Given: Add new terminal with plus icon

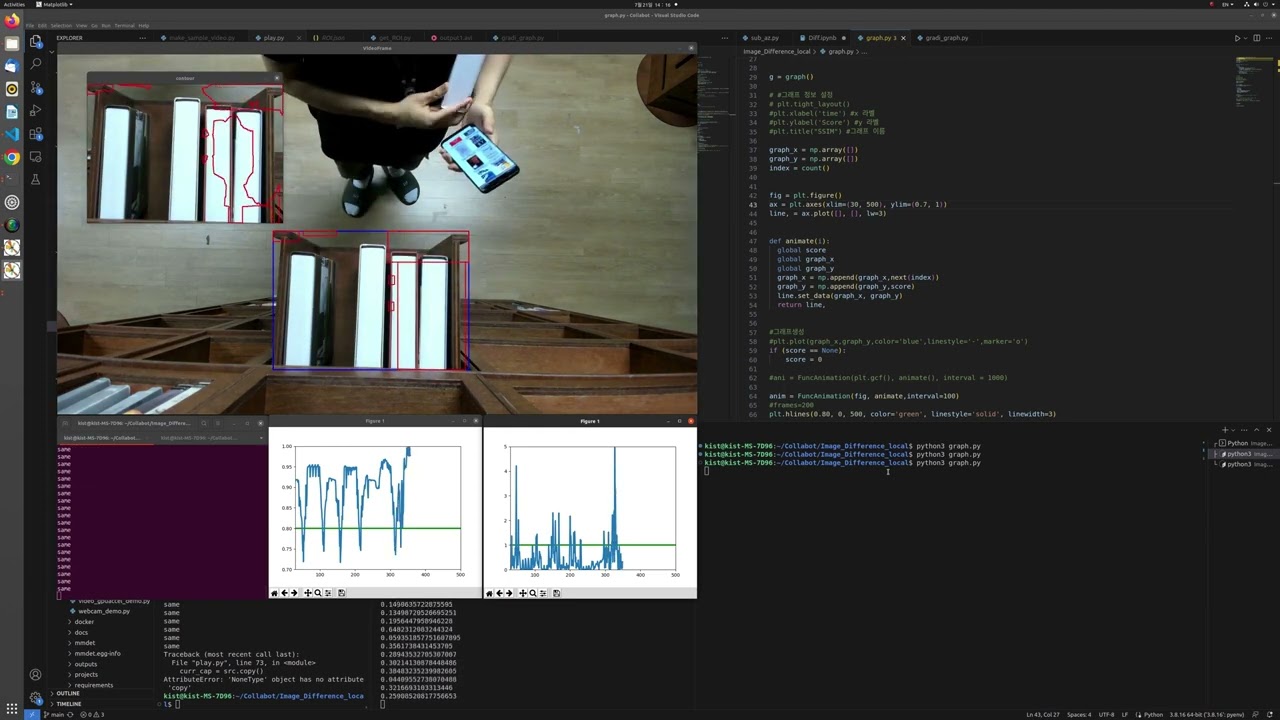Looking at the screenshot, I should 1225,430.
